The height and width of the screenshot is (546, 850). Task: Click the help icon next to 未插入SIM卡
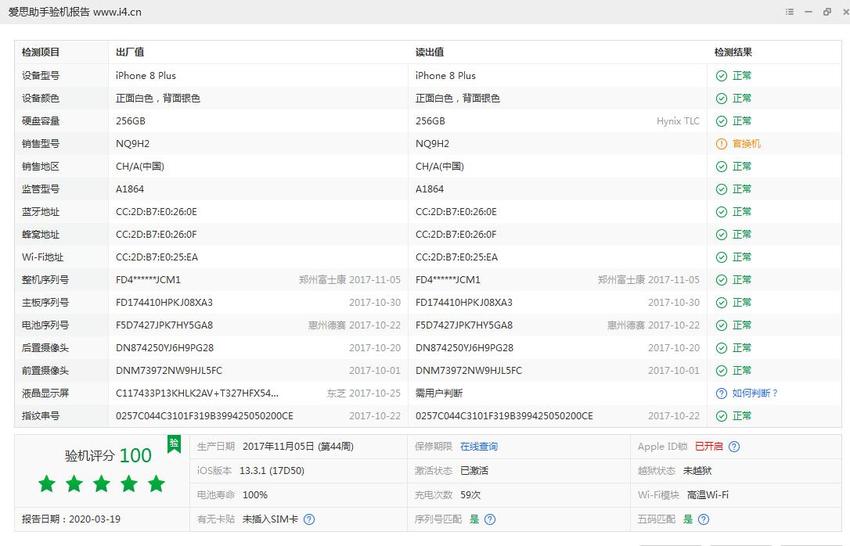pyautogui.click(x=309, y=519)
